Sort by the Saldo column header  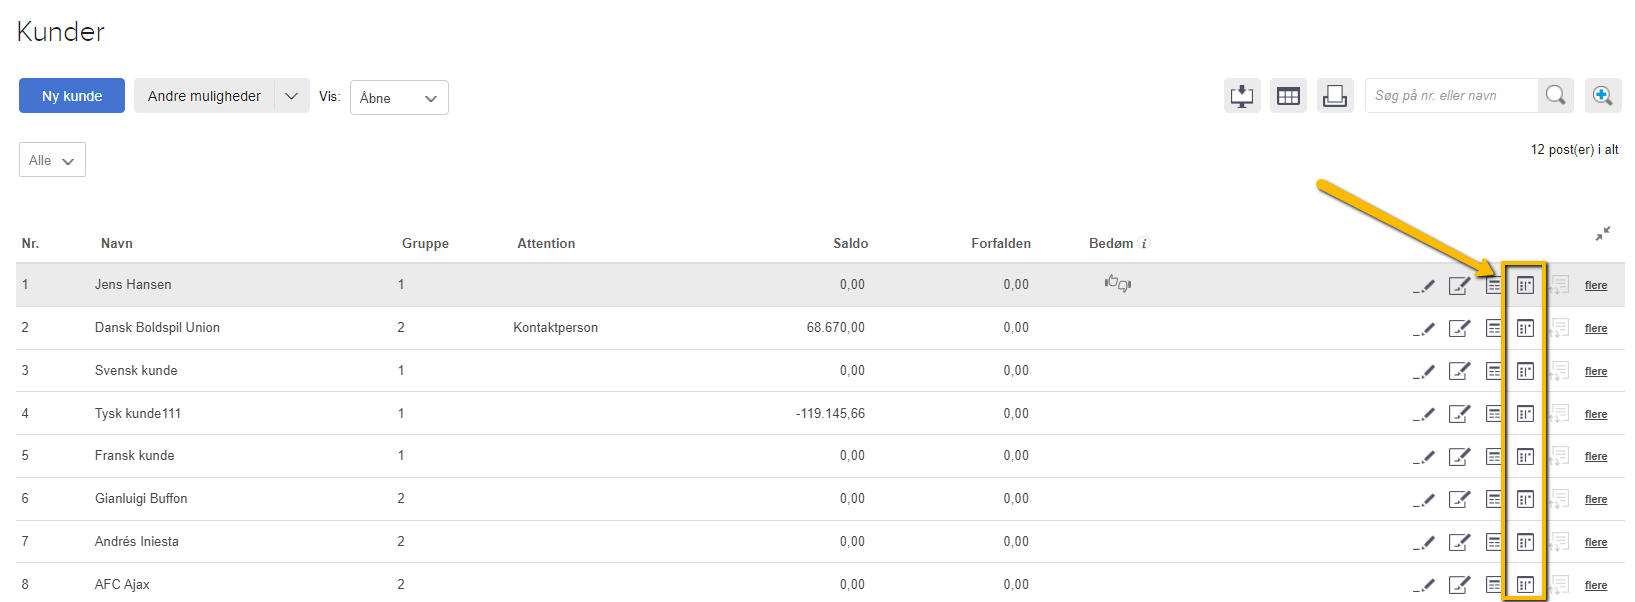850,243
